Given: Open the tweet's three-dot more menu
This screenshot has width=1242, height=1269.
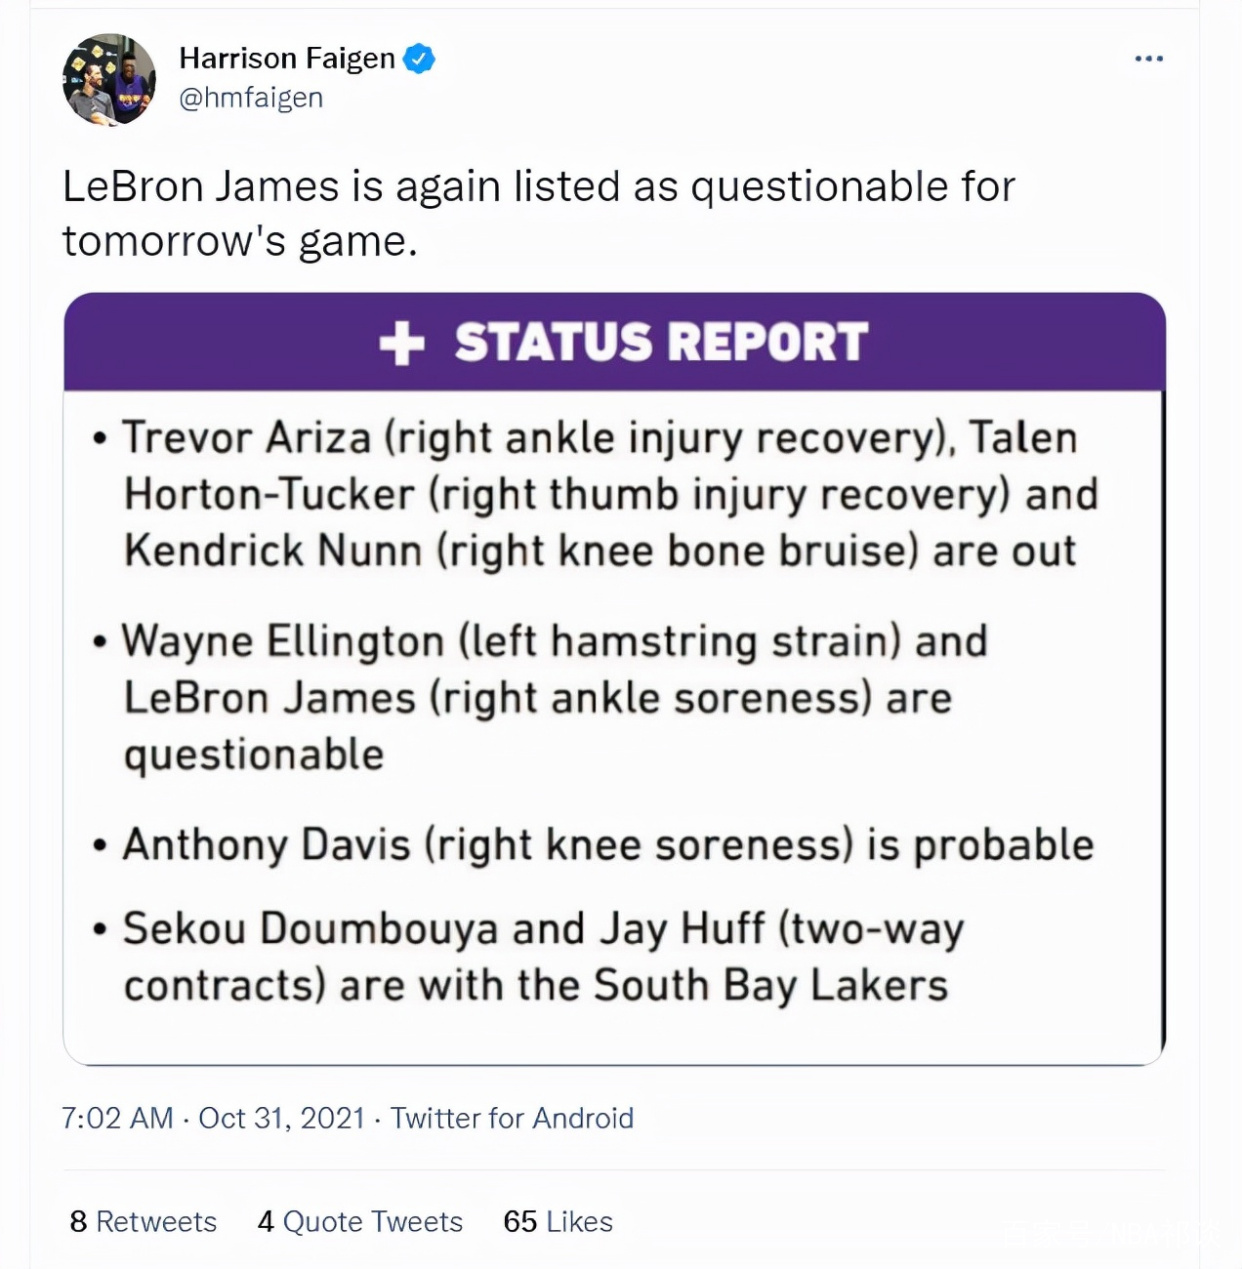Looking at the screenshot, I should point(1148,59).
